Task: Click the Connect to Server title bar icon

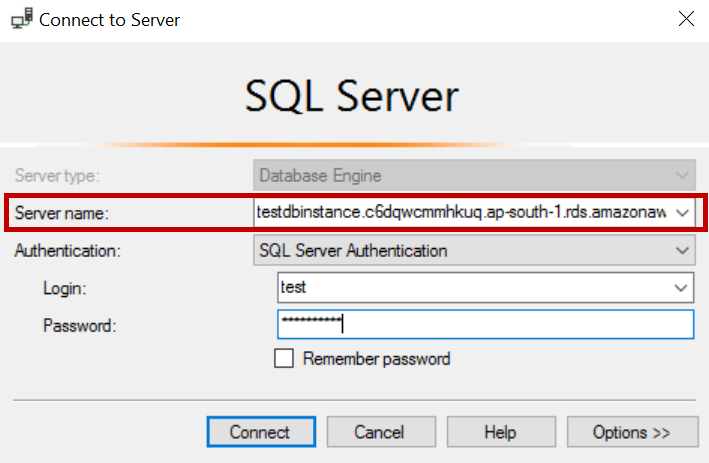Action: click(20, 19)
